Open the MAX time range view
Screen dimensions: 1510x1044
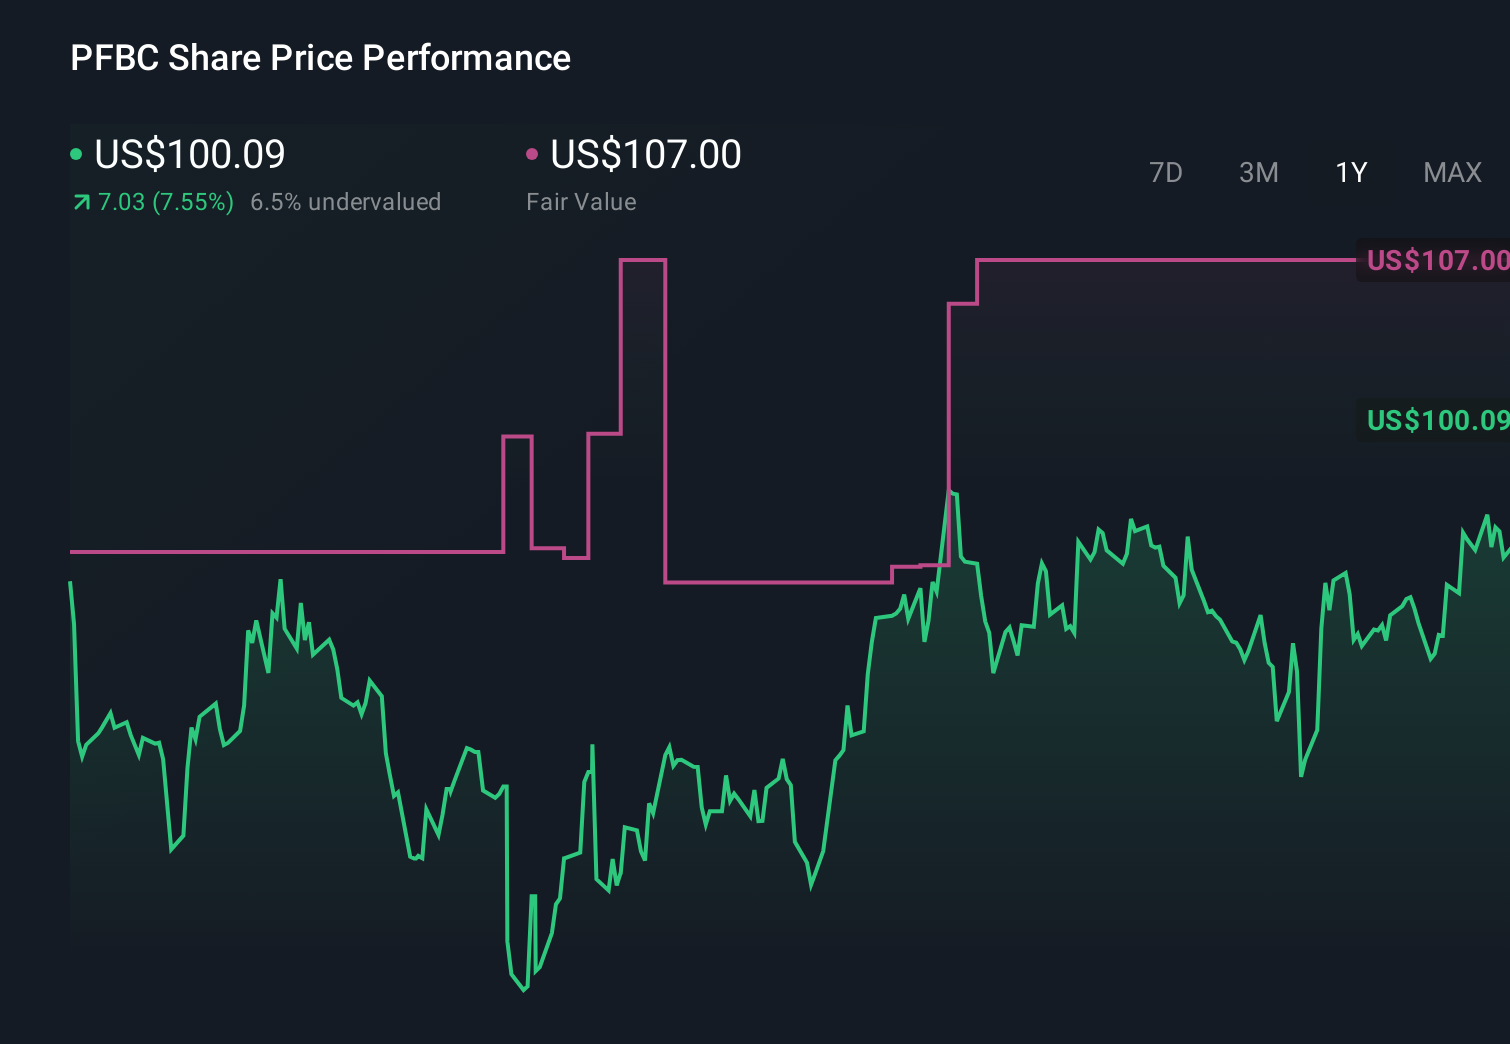(1451, 172)
